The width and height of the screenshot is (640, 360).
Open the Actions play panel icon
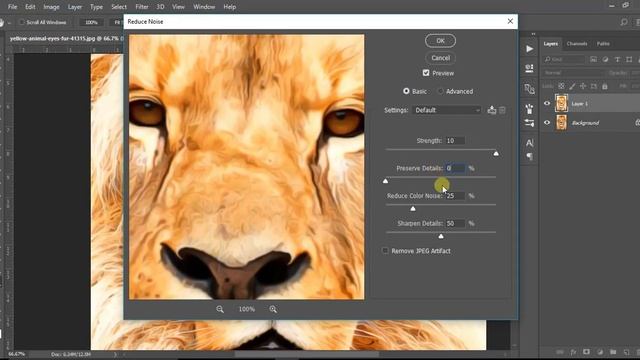coord(529,49)
